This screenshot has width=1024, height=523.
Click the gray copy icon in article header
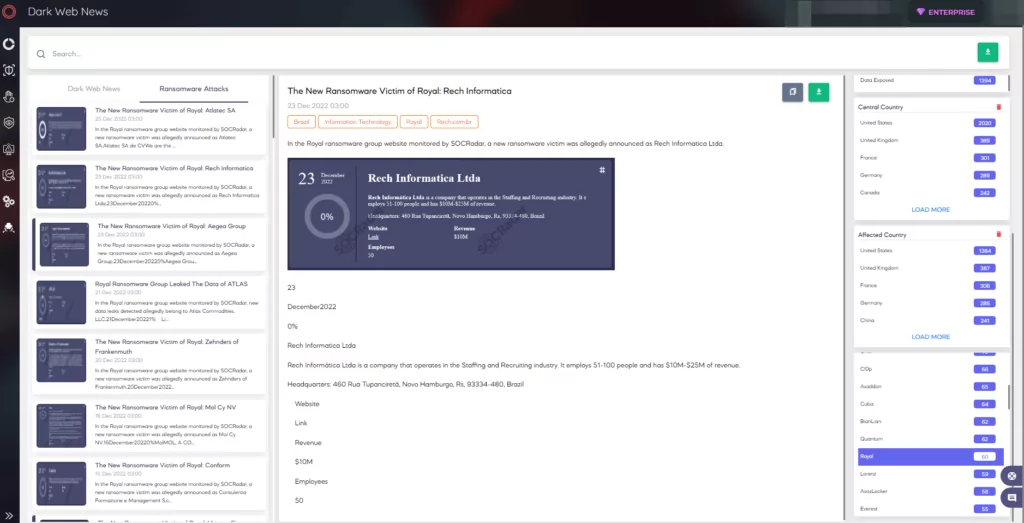[x=792, y=92]
